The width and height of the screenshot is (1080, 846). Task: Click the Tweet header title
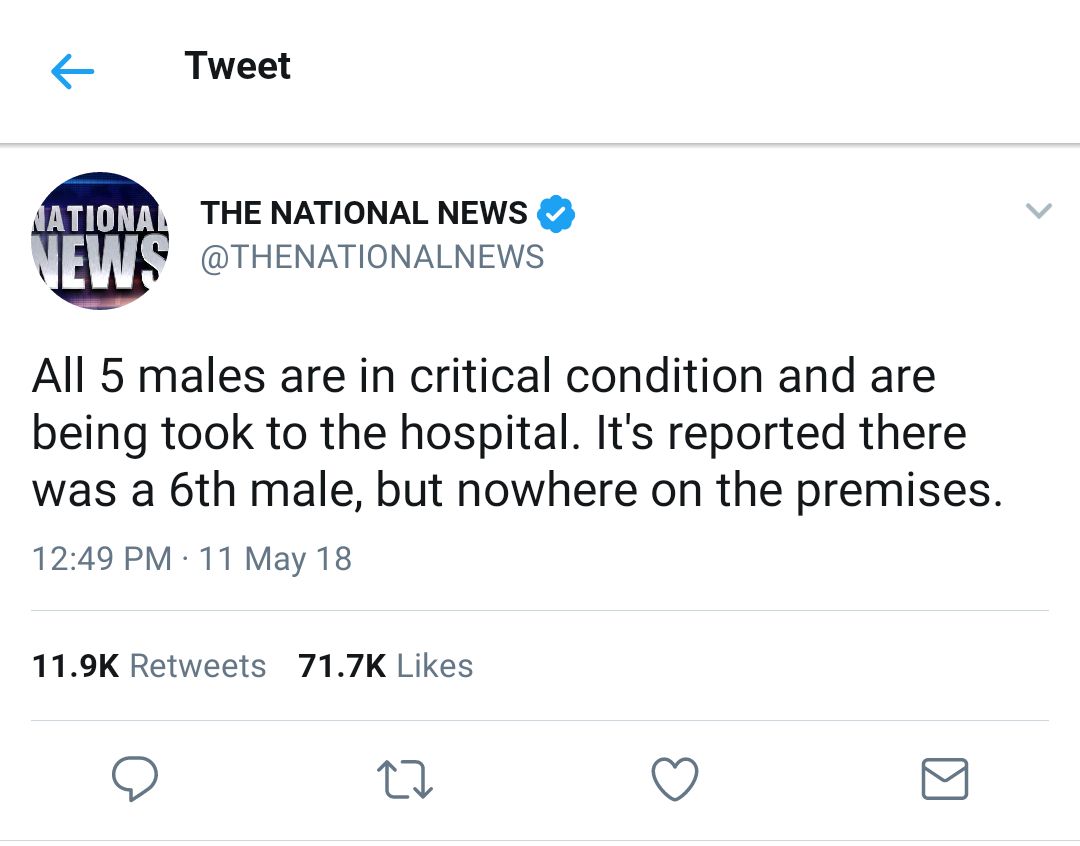pos(238,66)
